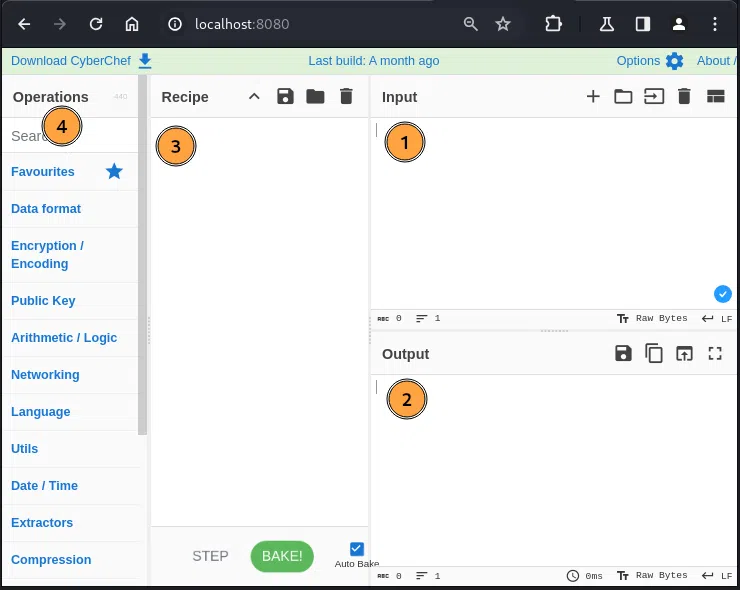Click the 0ms bake time indicator
This screenshot has width=740, height=590.
[x=585, y=575]
